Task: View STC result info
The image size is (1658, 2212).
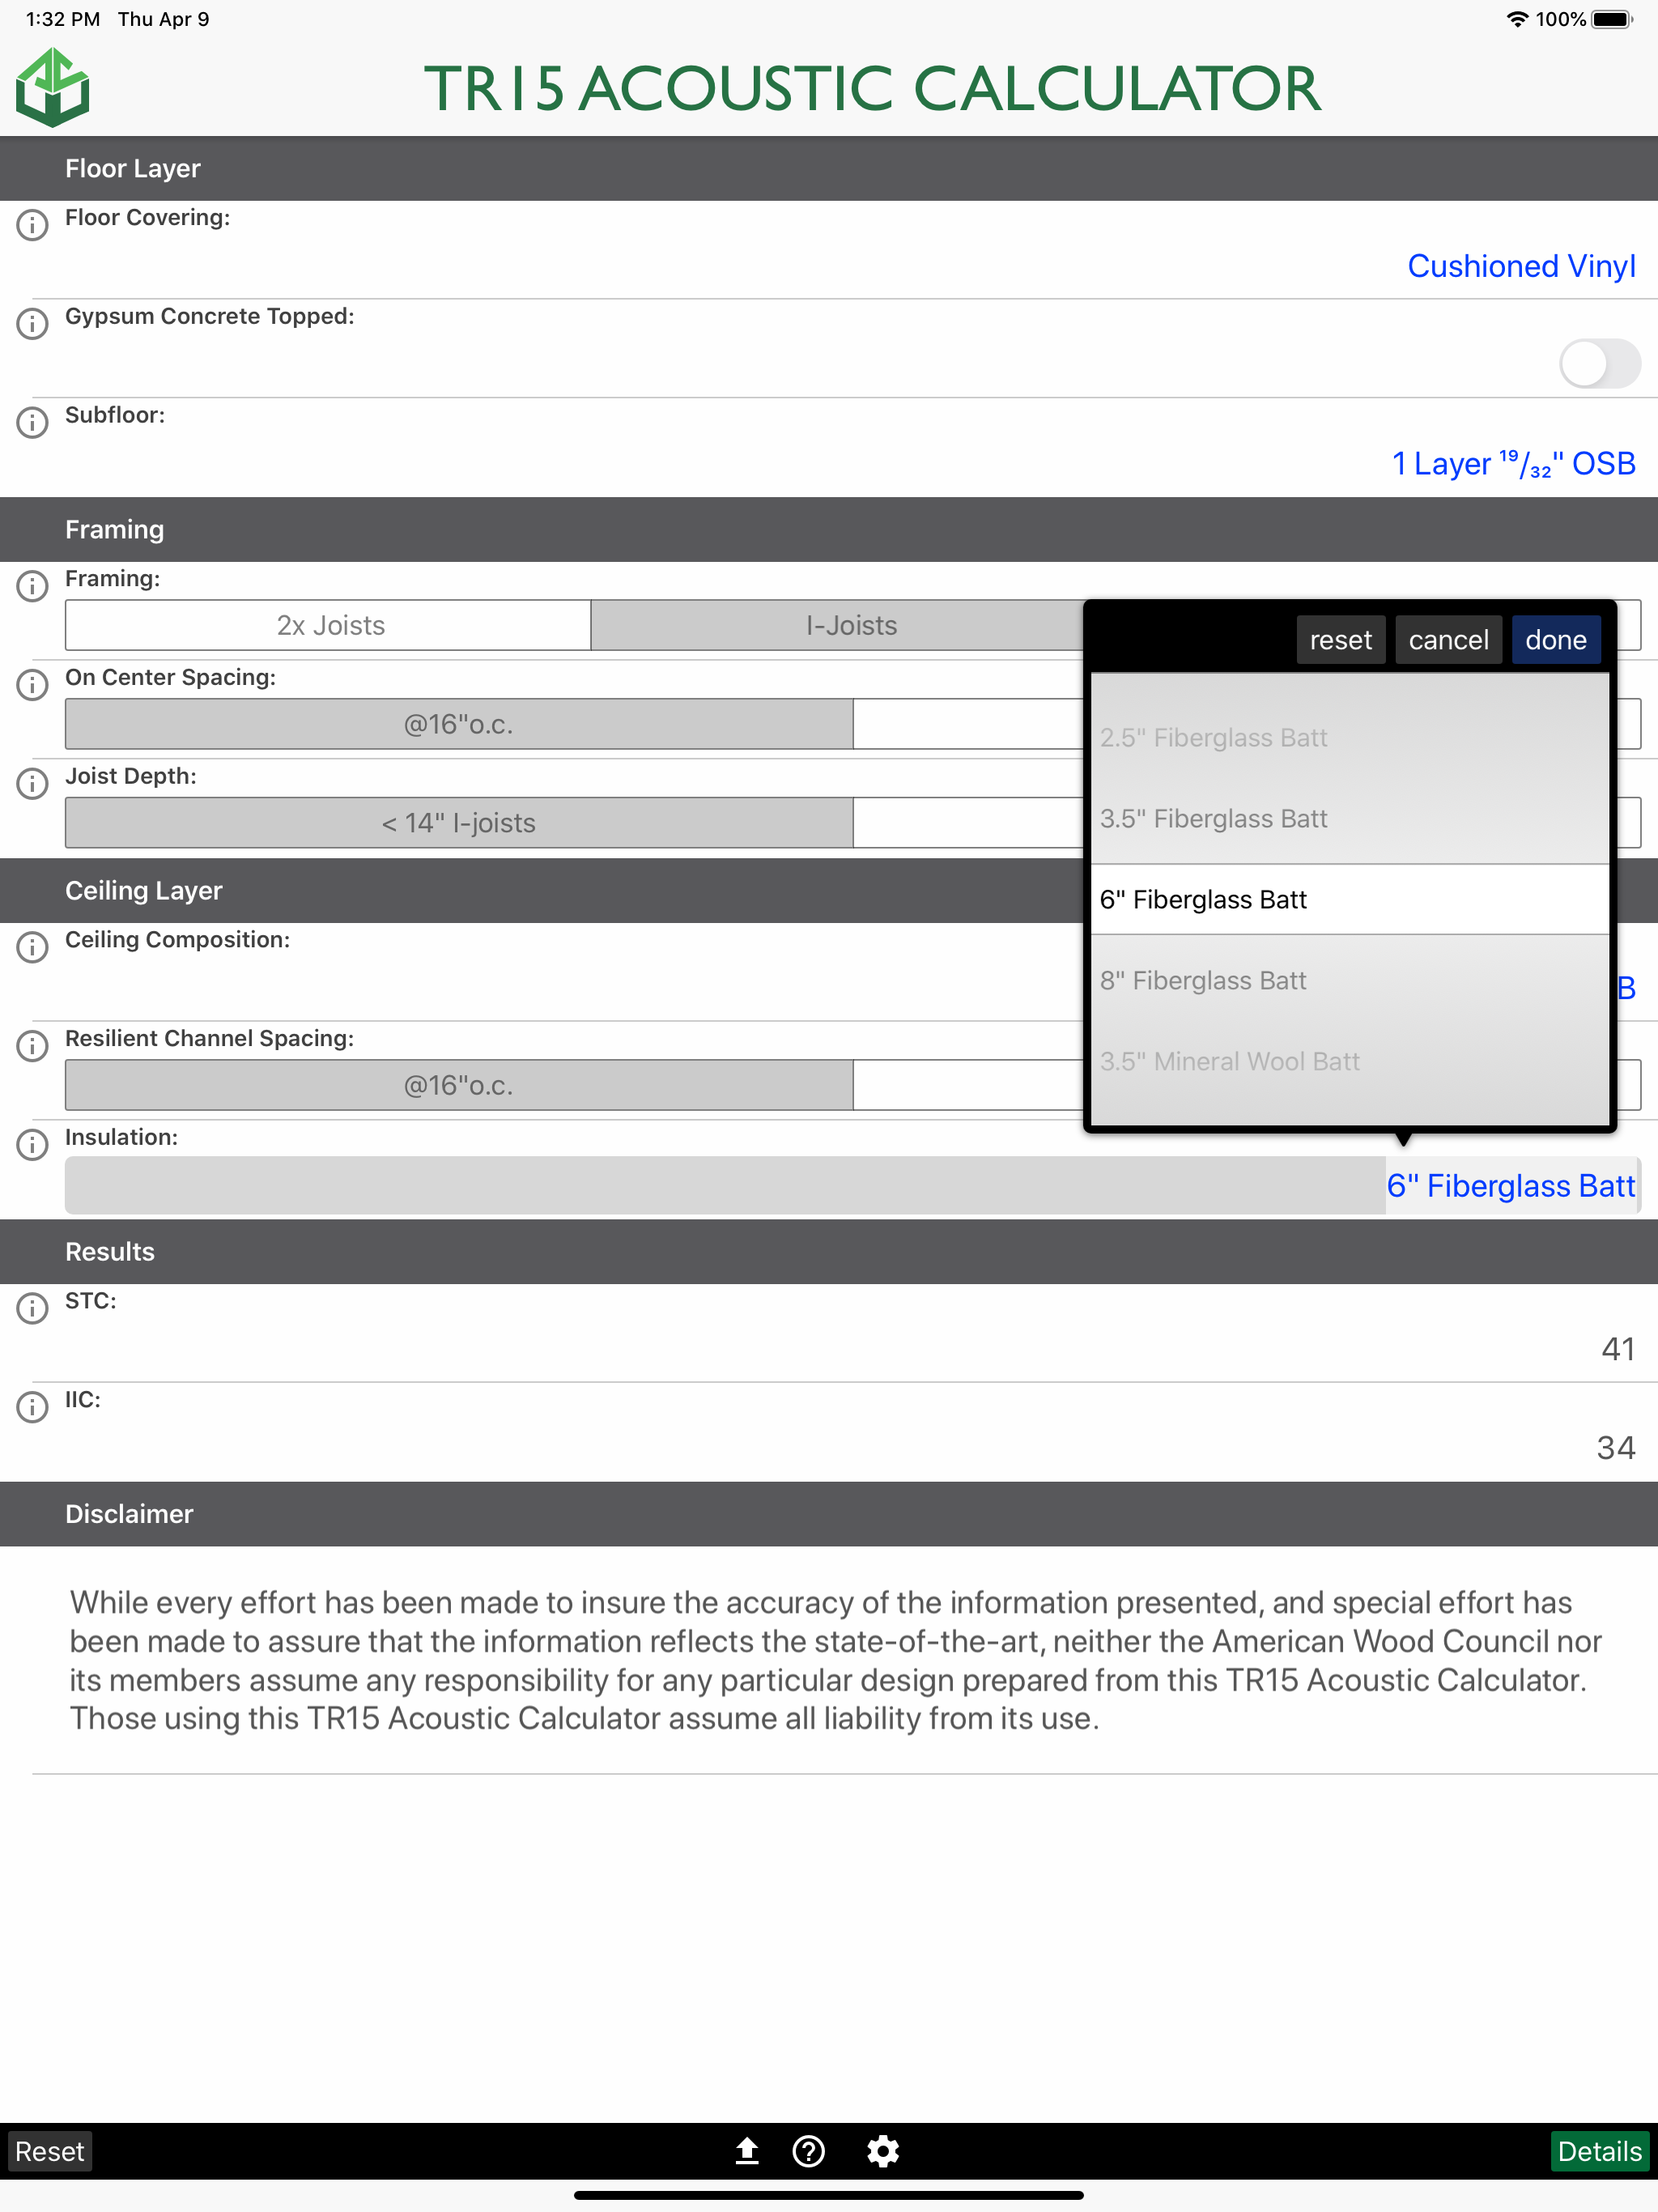Action: [x=32, y=1308]
